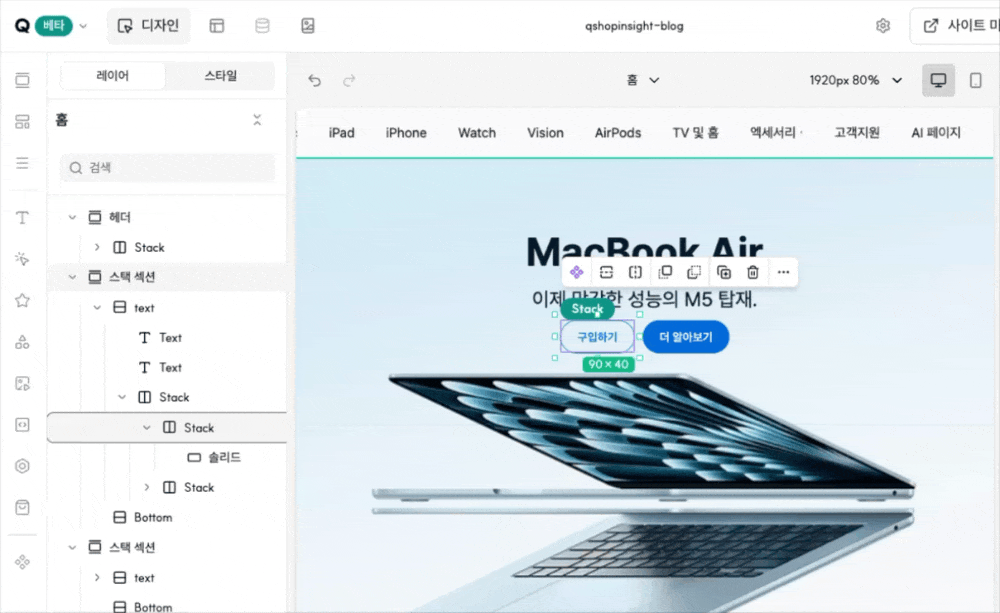Switch to mobile preview mode
Image resolution: width=1000 pixels, height=613 pixels.
(x=976, y=80)
